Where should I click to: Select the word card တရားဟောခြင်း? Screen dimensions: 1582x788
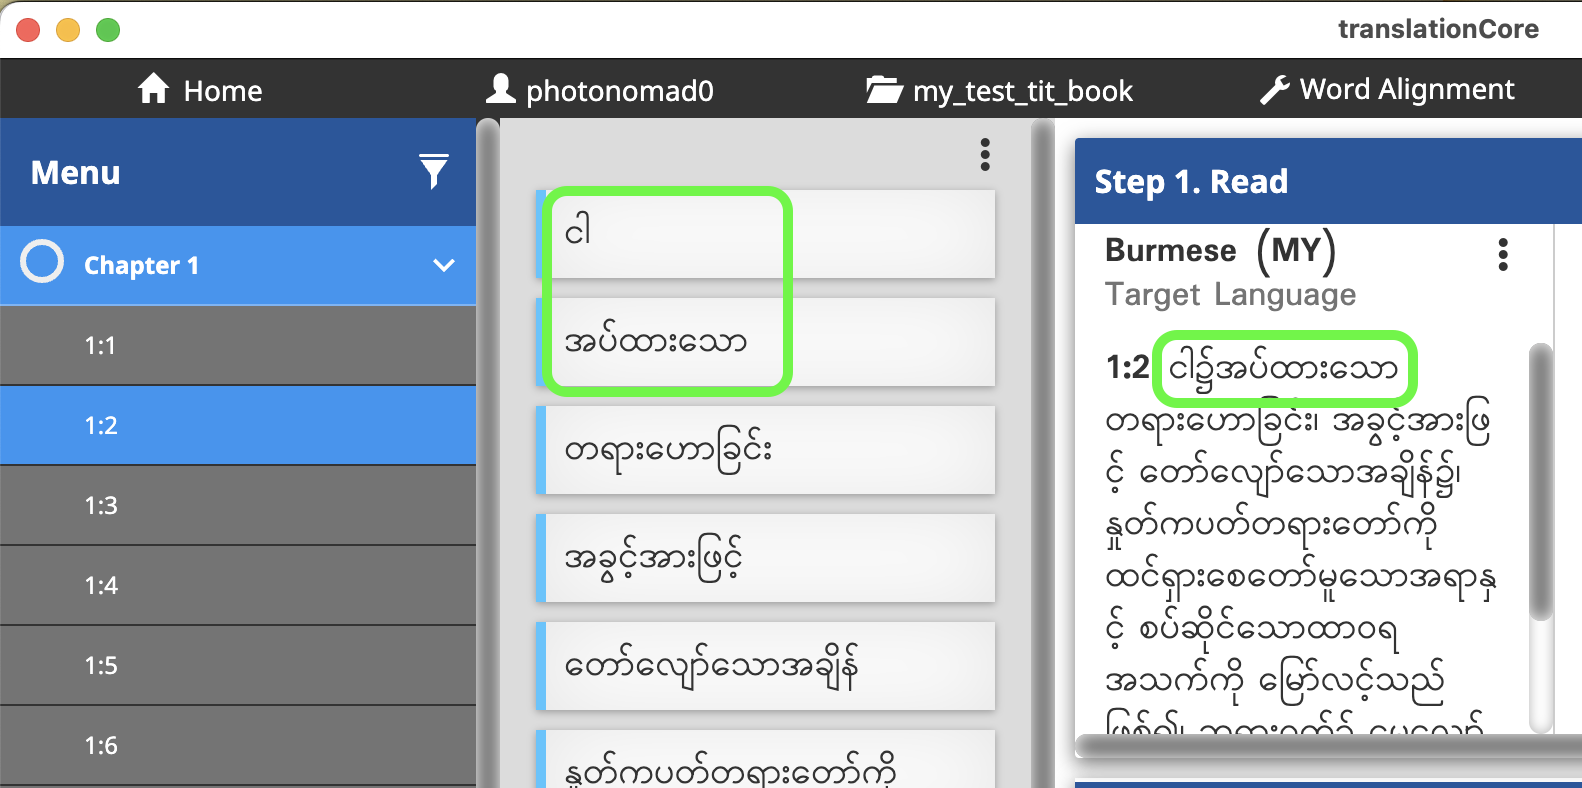[x=766, y=450]
